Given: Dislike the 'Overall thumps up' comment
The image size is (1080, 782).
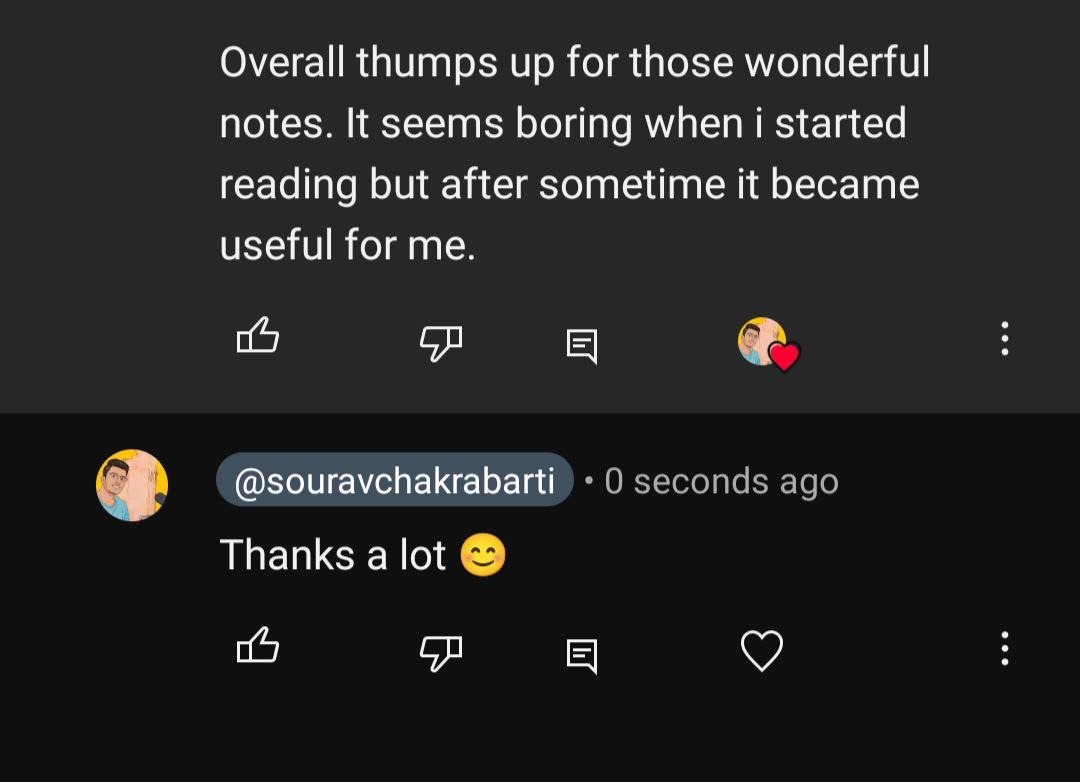Looking at the screenshot, I should point(440,343).
